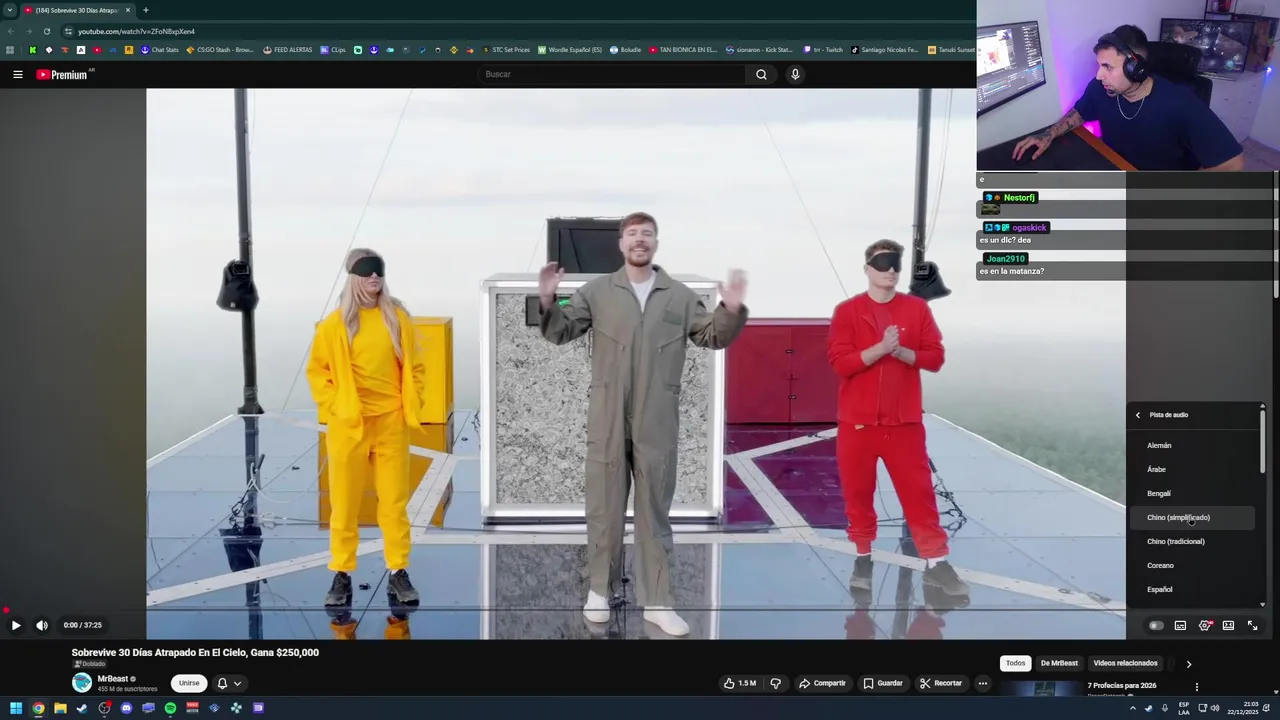The height and width of the screenshot is (720, 1280).
Task: Click the Joan2910 username in chat
Action: [1005, 259]
